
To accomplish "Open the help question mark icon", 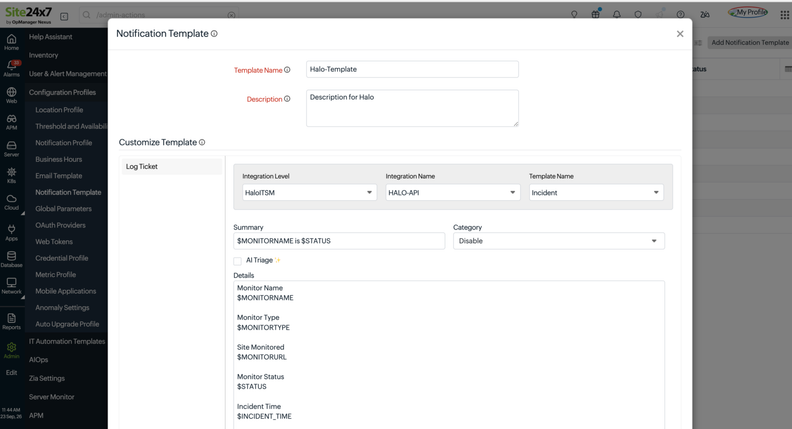I will pyautogui.click(x=680, y=14).
